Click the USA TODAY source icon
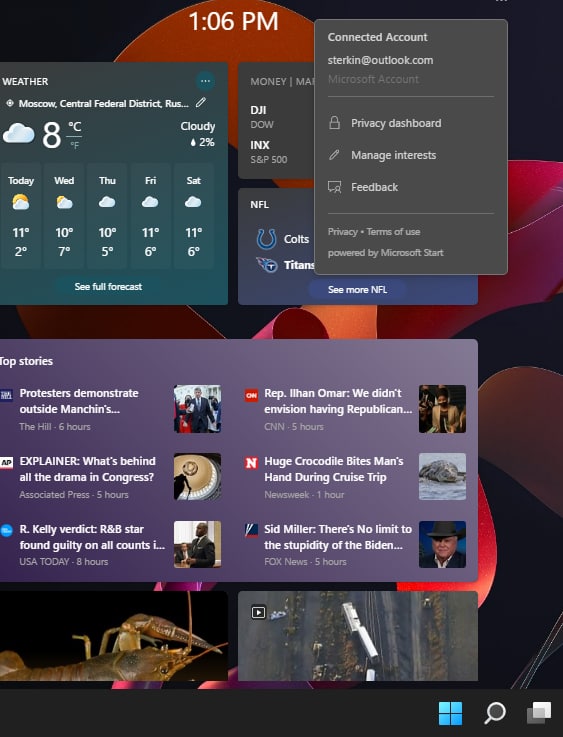 pyautogui.click(x=7, y=531)
